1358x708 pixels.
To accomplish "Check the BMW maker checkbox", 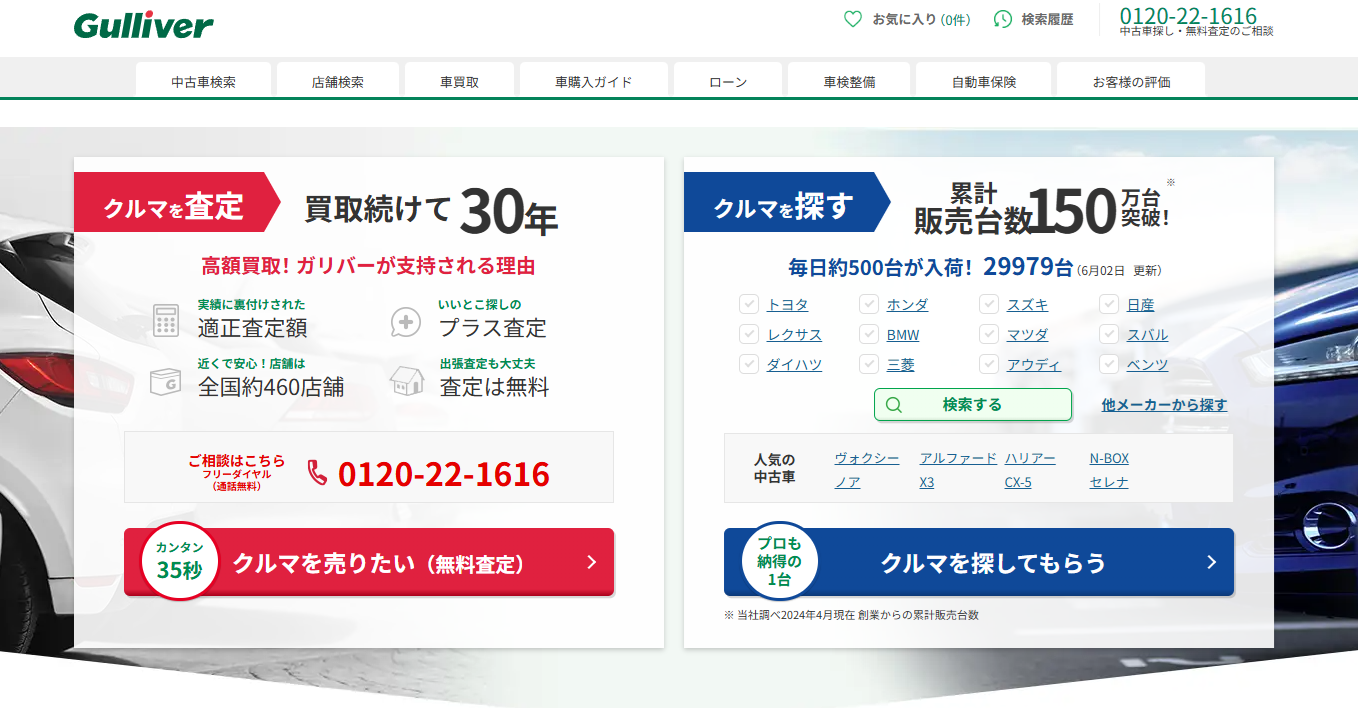I will [869, 335].
